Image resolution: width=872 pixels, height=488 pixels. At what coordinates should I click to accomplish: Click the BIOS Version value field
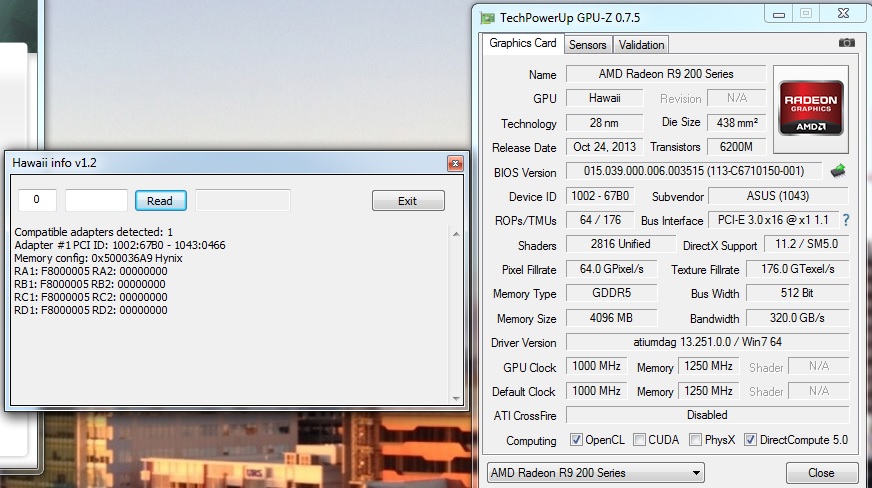click(x=693, y=171)
